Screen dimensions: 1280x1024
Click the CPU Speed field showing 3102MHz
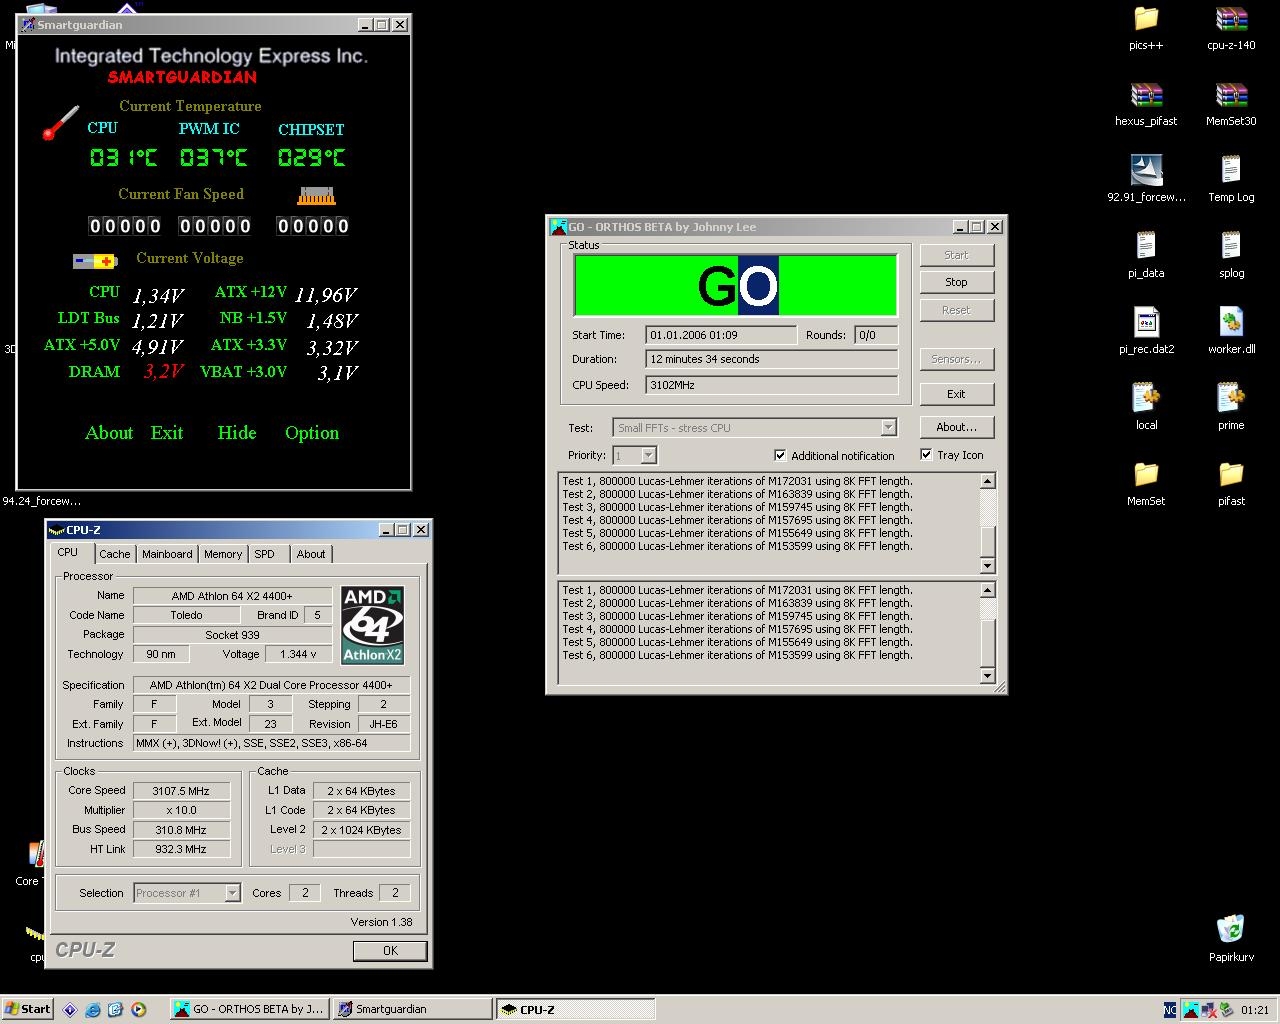[x=771, y=385]
